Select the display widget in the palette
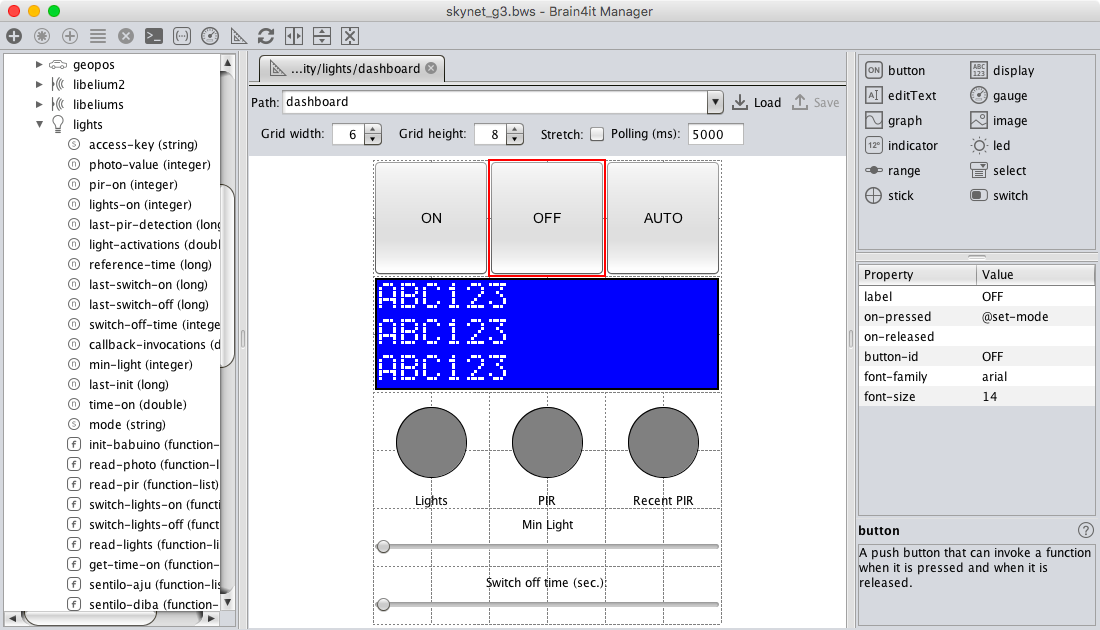 [x=1002, y=70]
